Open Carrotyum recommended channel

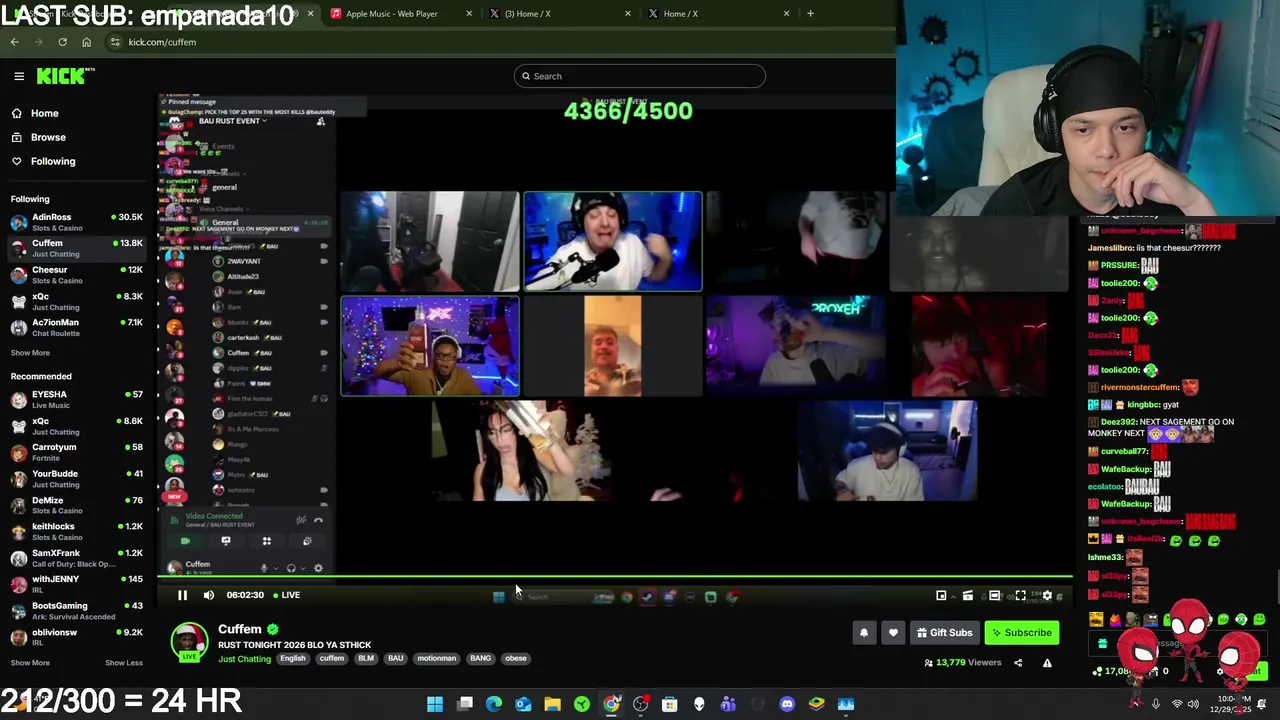78,452
